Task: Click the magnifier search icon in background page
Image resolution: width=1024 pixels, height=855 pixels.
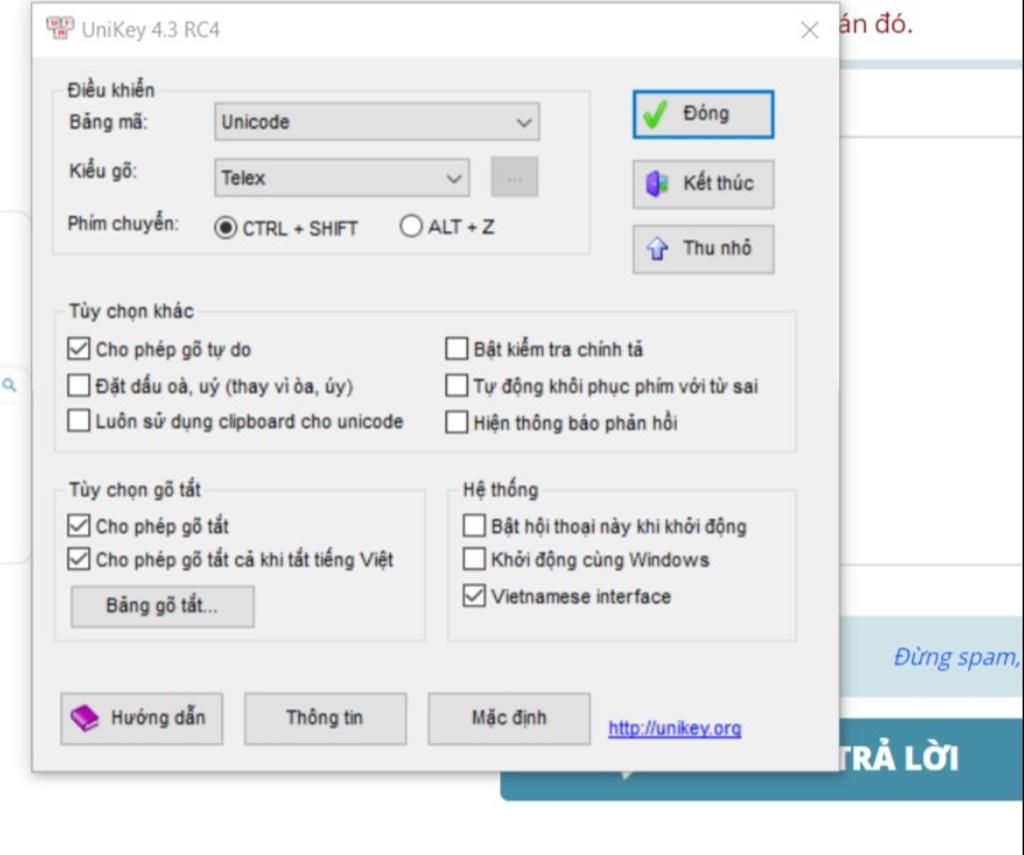Action: [9, 385]
